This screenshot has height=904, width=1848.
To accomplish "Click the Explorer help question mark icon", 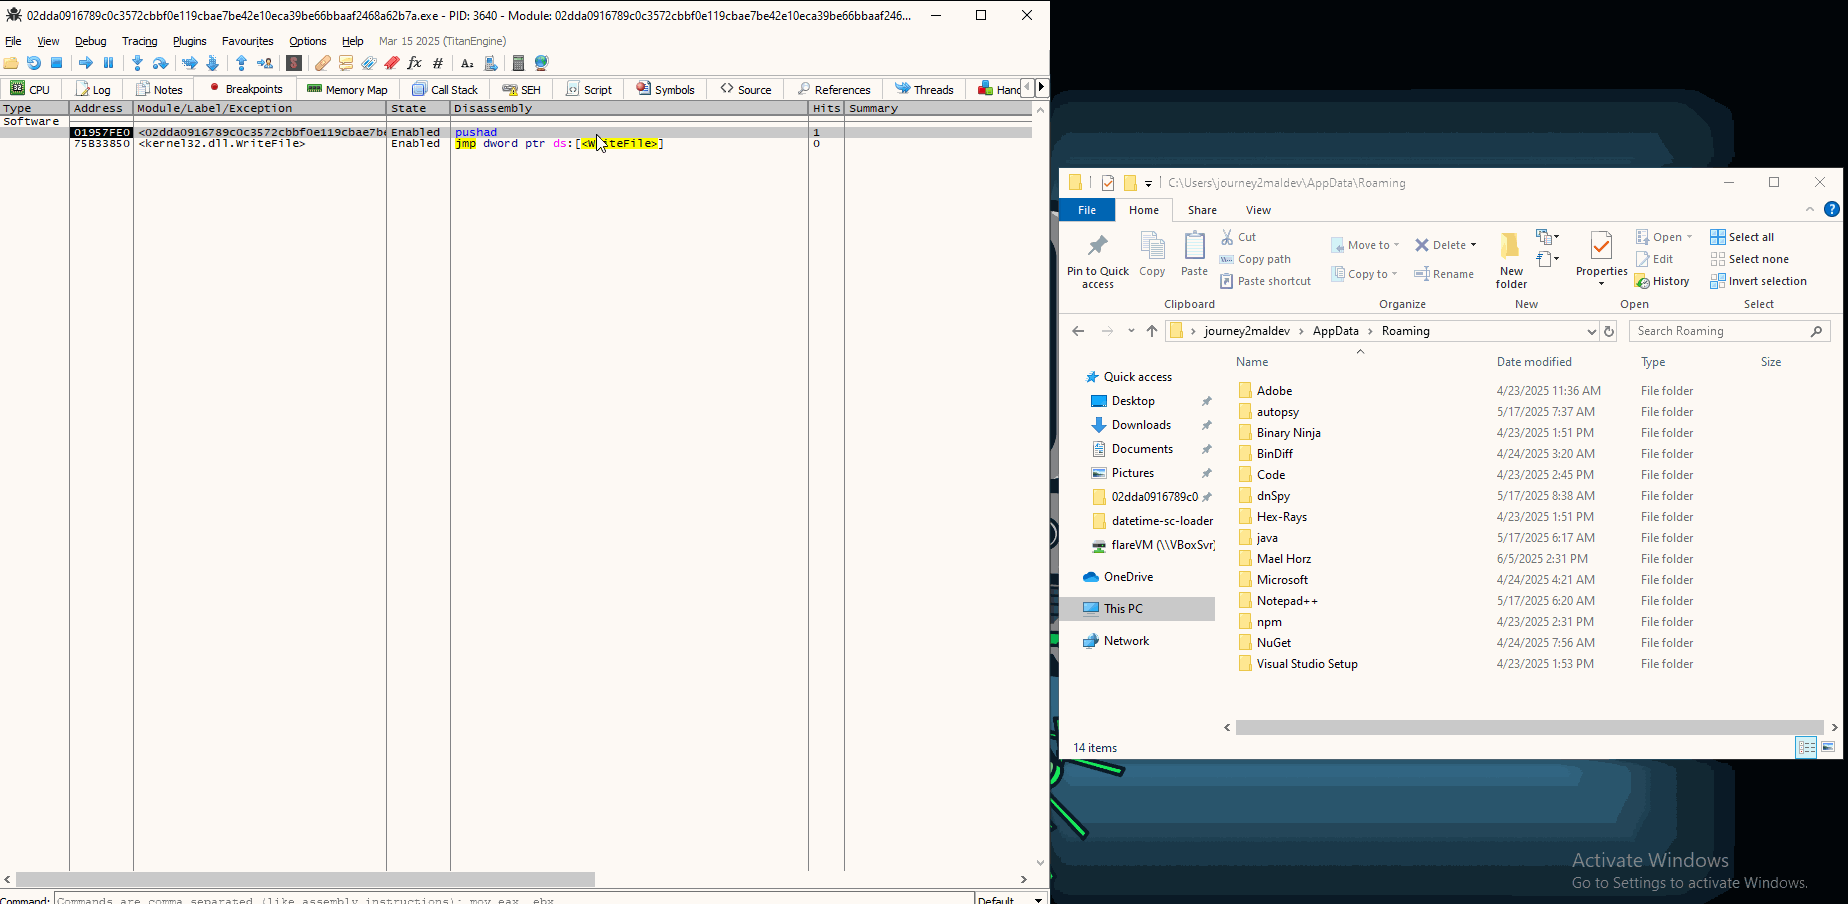I will click(x=1831, y=209).
